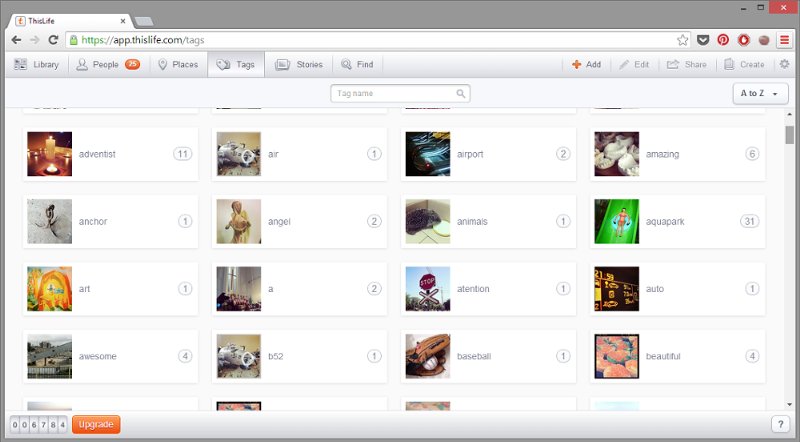Open the settings gear icon
Screen dimensions: 800x442
pyautogui.click(x=784, y=64)
